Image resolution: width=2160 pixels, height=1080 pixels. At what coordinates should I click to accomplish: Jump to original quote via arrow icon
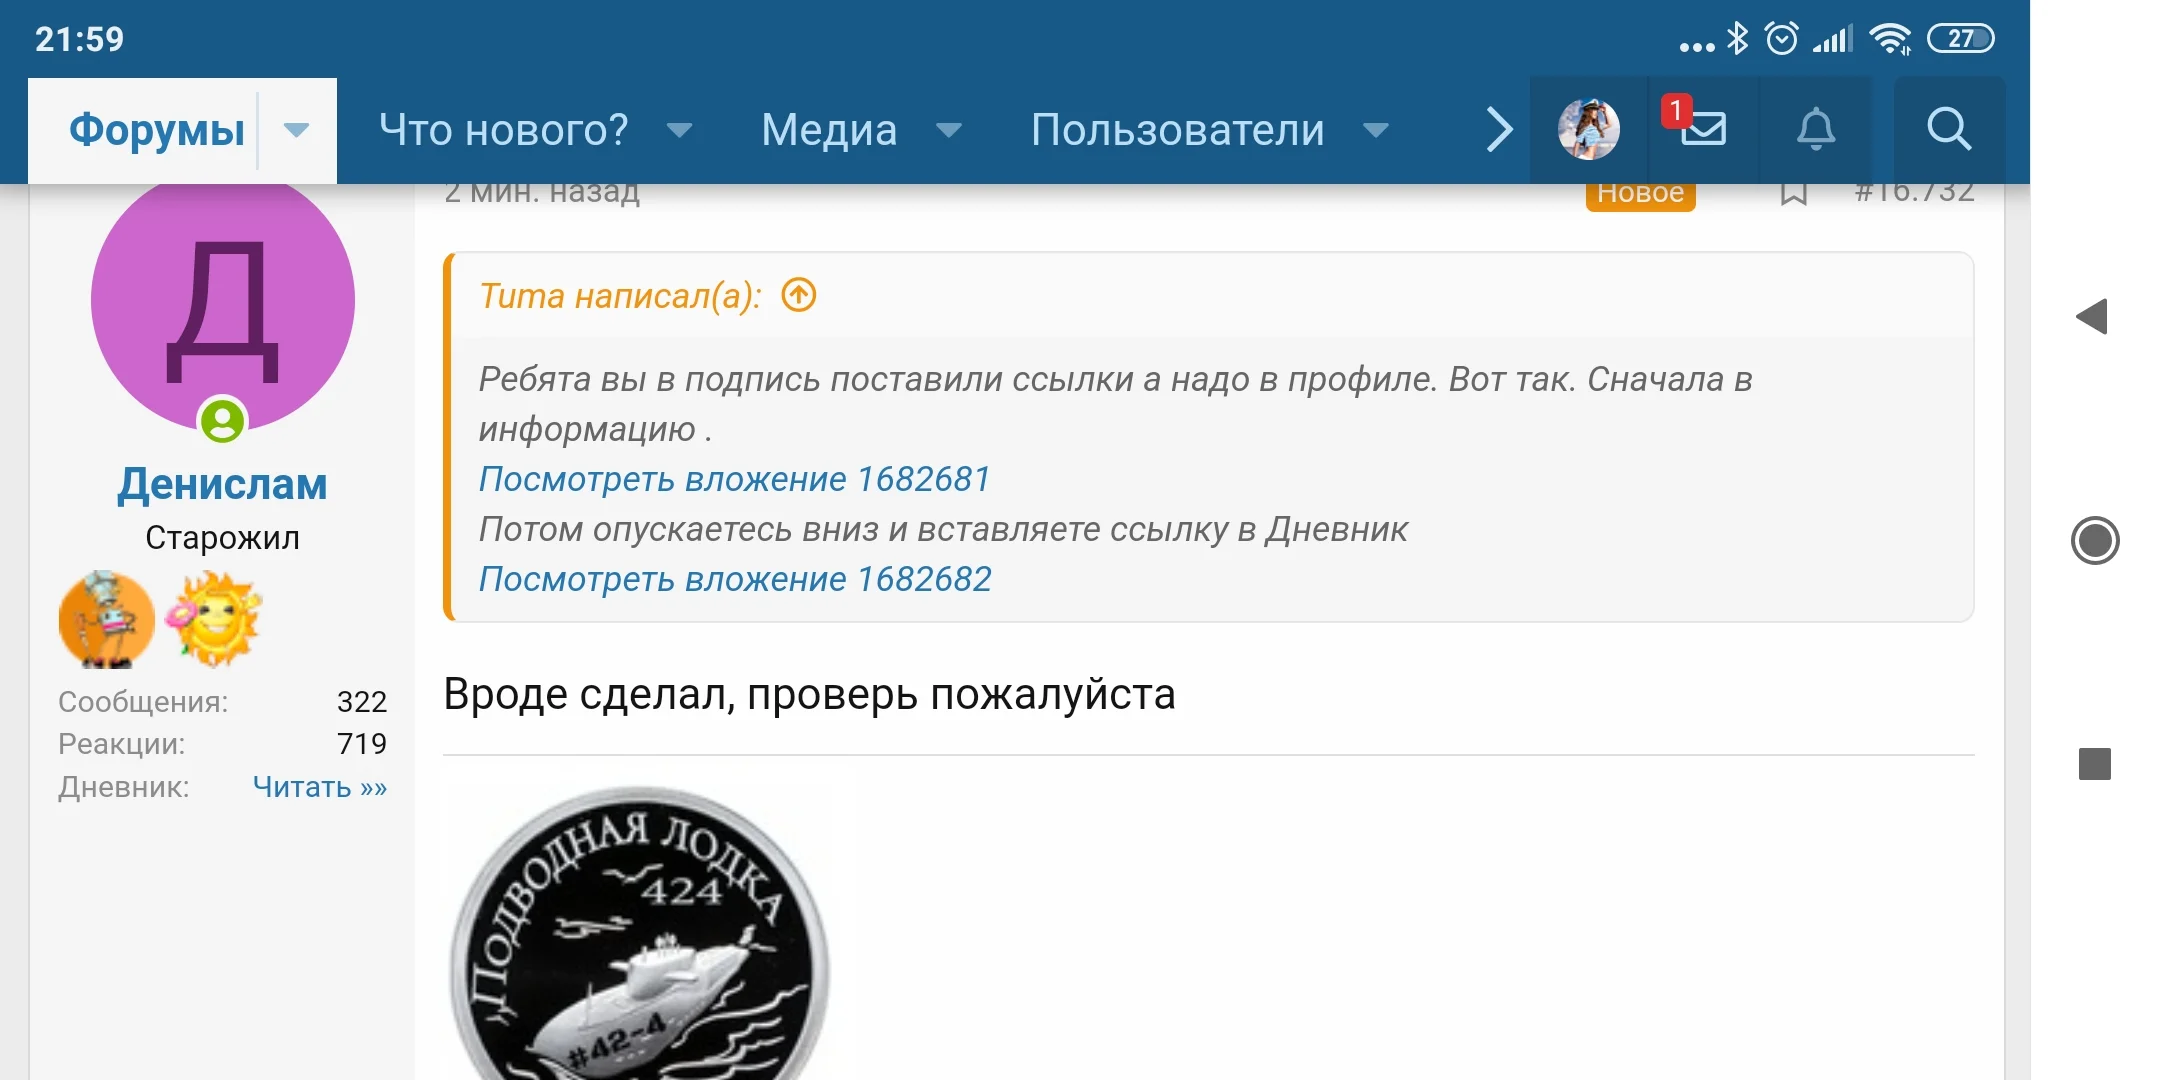pos(797,296)
